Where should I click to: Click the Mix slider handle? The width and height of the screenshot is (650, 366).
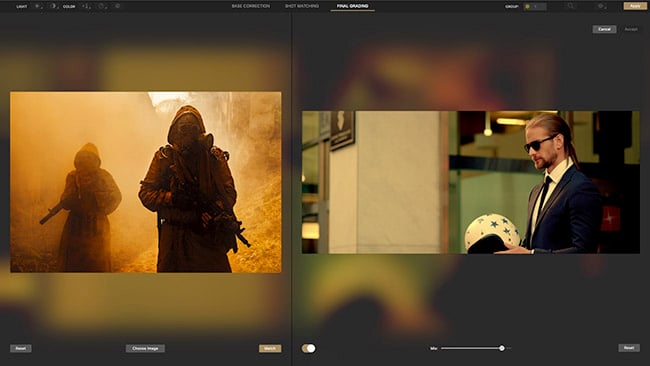pyautogui.click(x=502, y=348)
